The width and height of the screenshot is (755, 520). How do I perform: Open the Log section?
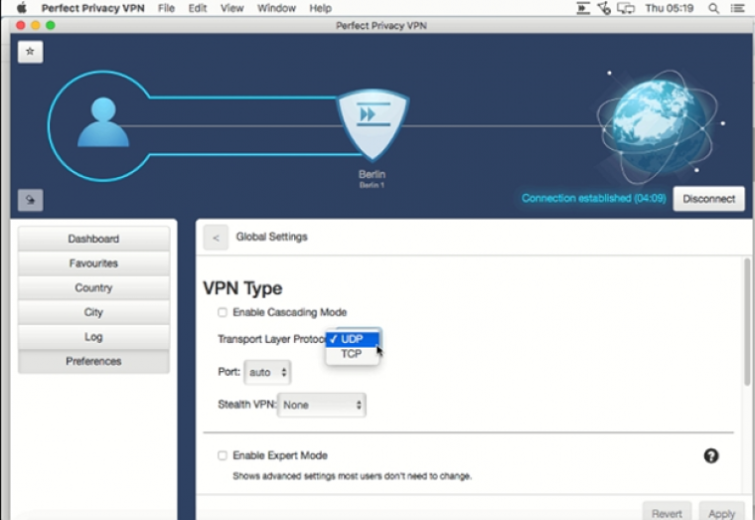click(93, 337)
